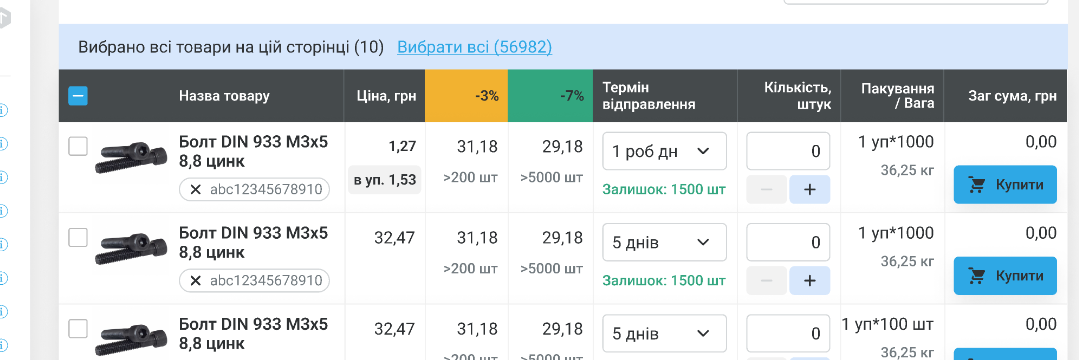This screenshot has height=360, width=1079.
Task: Decrease quantity with minus in first row
Action: click(767, 189)
